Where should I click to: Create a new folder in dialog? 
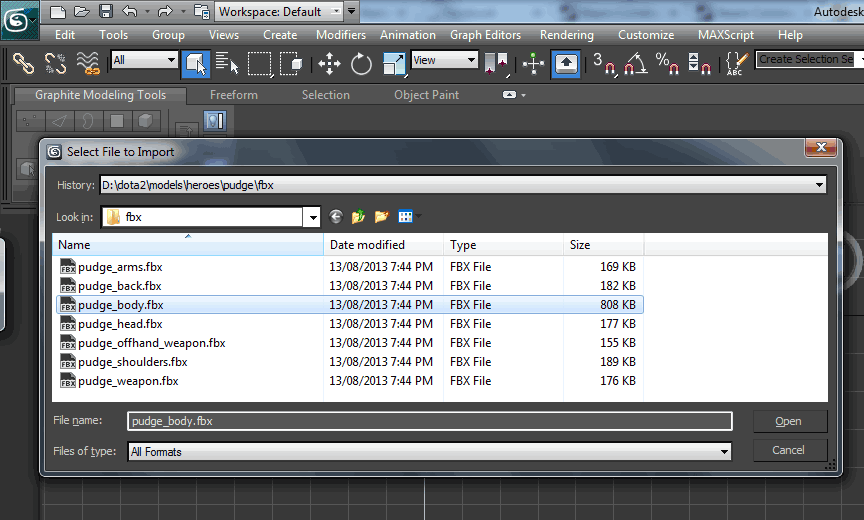pyautogui.click(x=382, y=217)
